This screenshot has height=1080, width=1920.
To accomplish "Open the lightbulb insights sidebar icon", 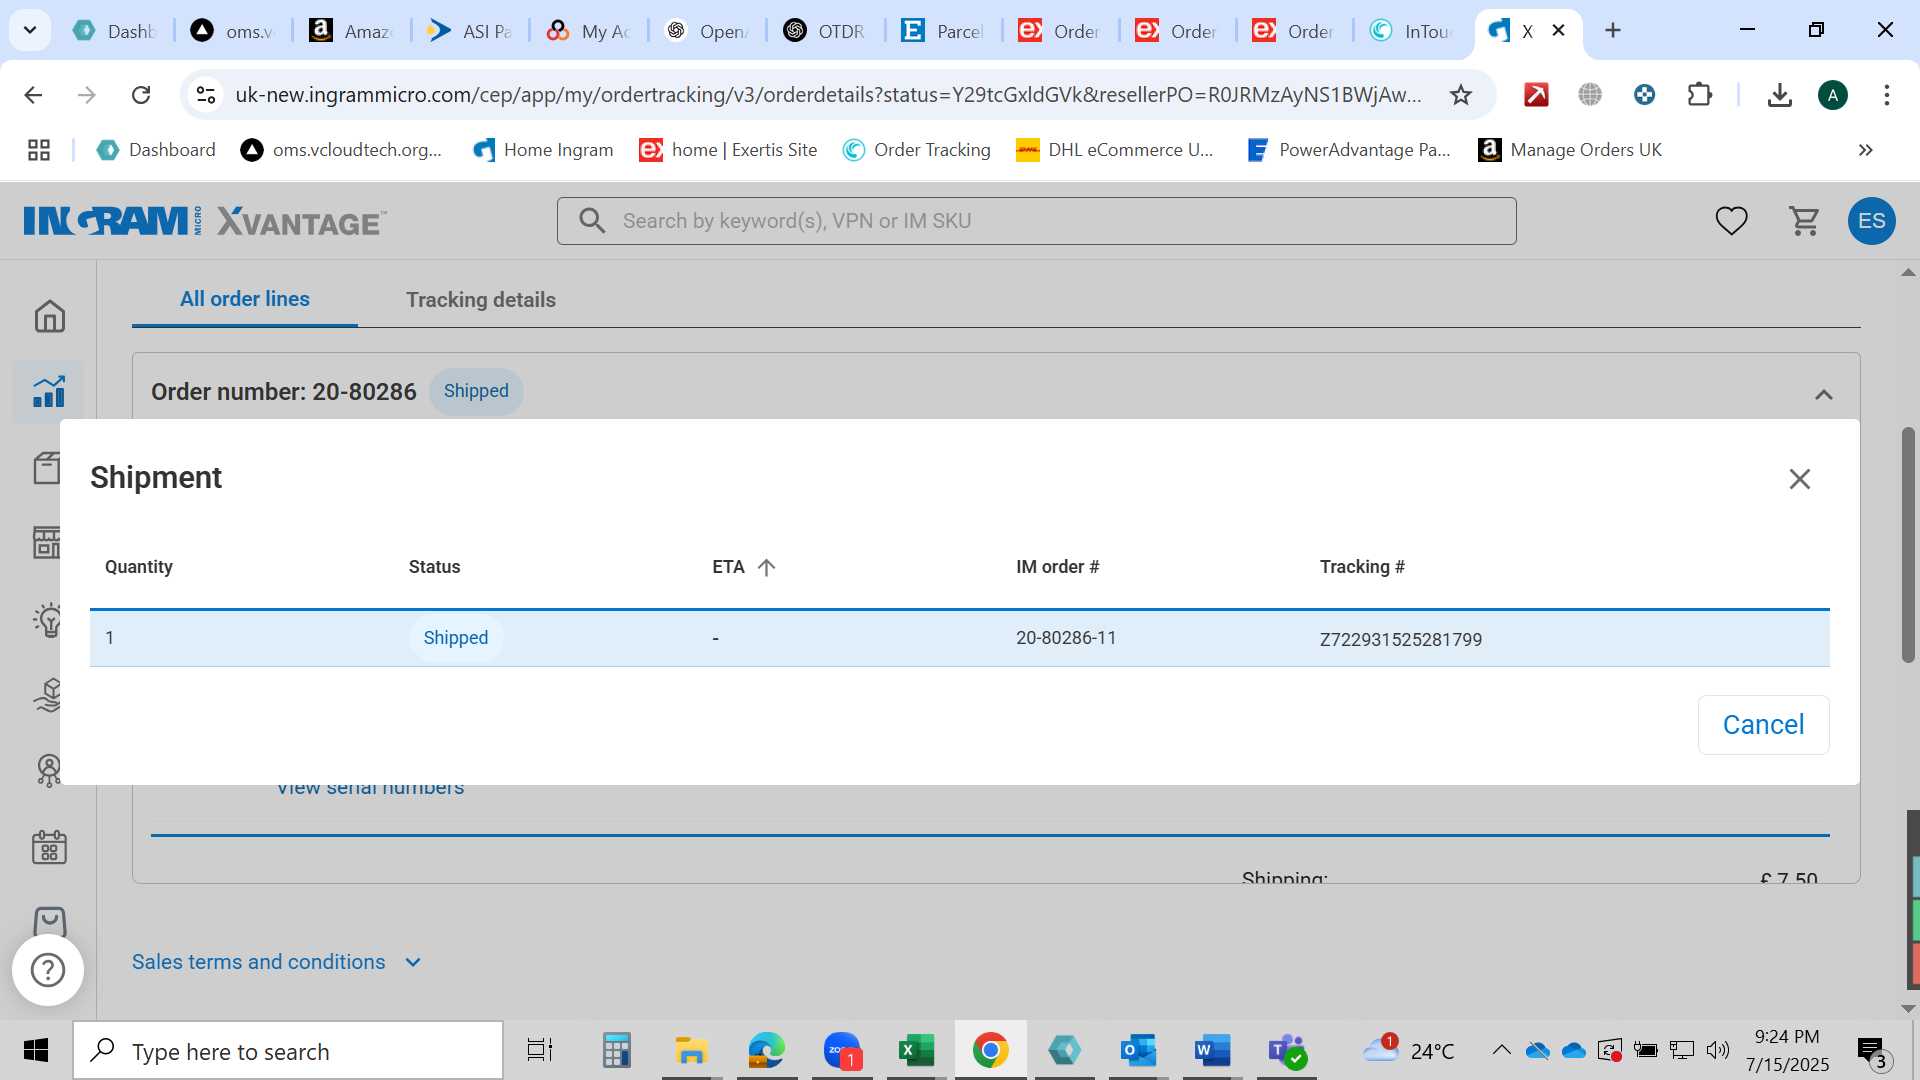I will (x=48, y=620).
